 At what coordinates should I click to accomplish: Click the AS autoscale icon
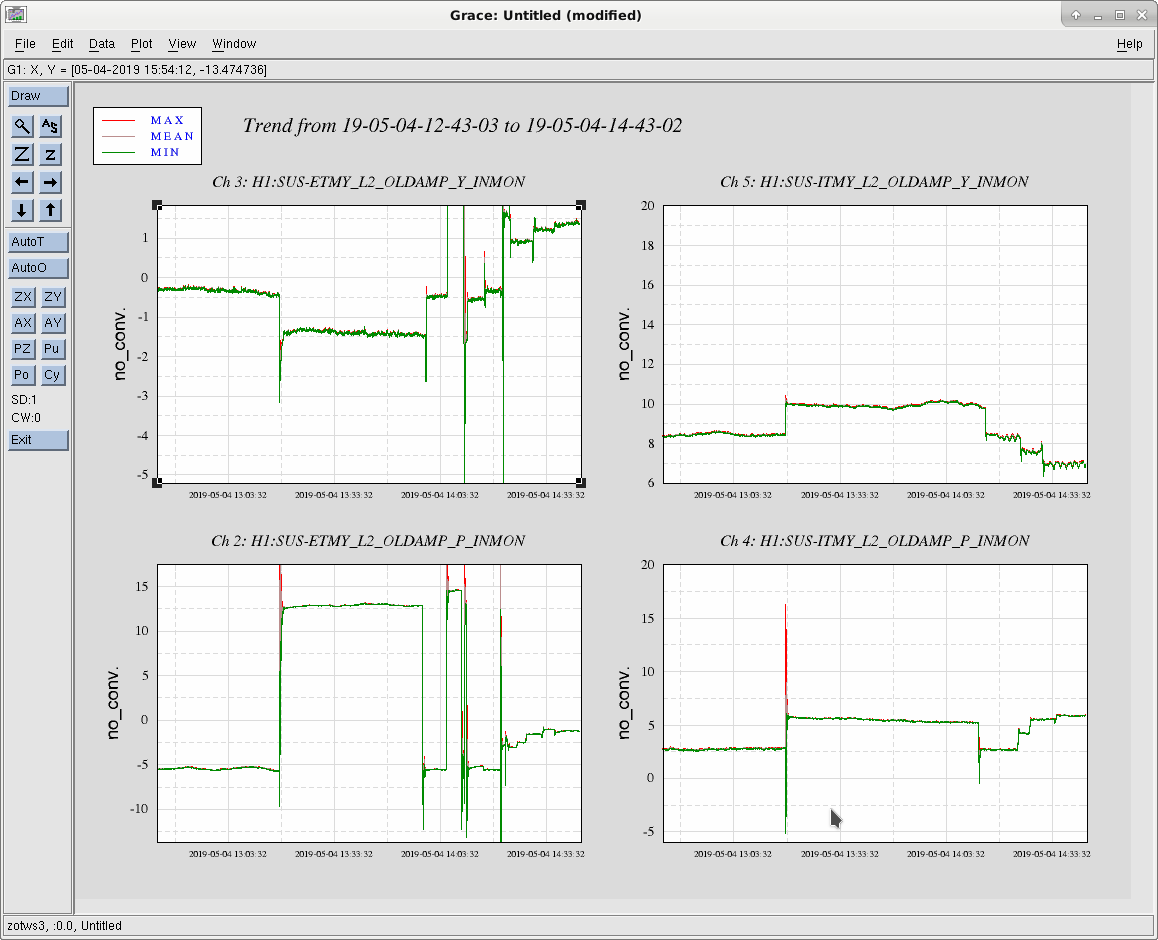tap(50, 126)
